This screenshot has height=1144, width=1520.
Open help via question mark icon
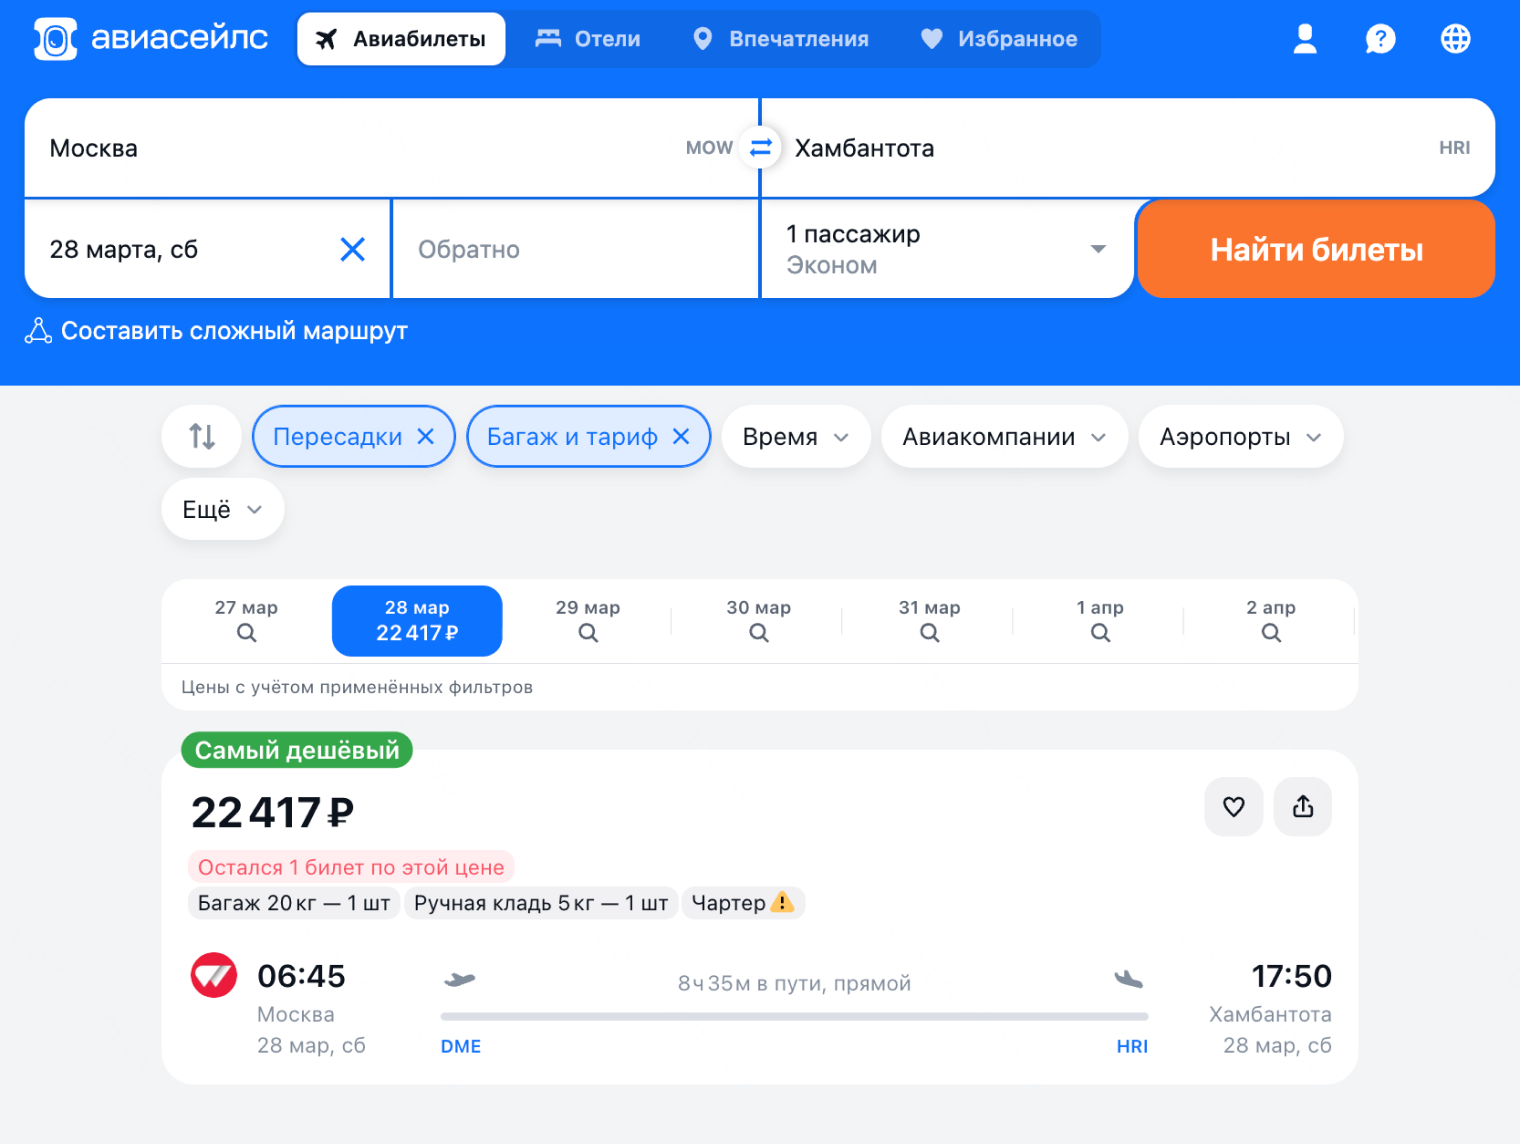tap(1380, 38)
